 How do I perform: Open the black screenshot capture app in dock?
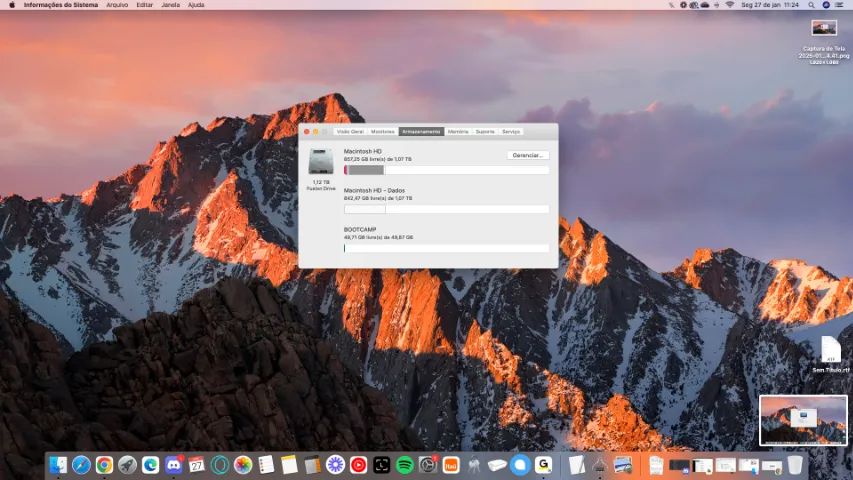coord(381,465)
